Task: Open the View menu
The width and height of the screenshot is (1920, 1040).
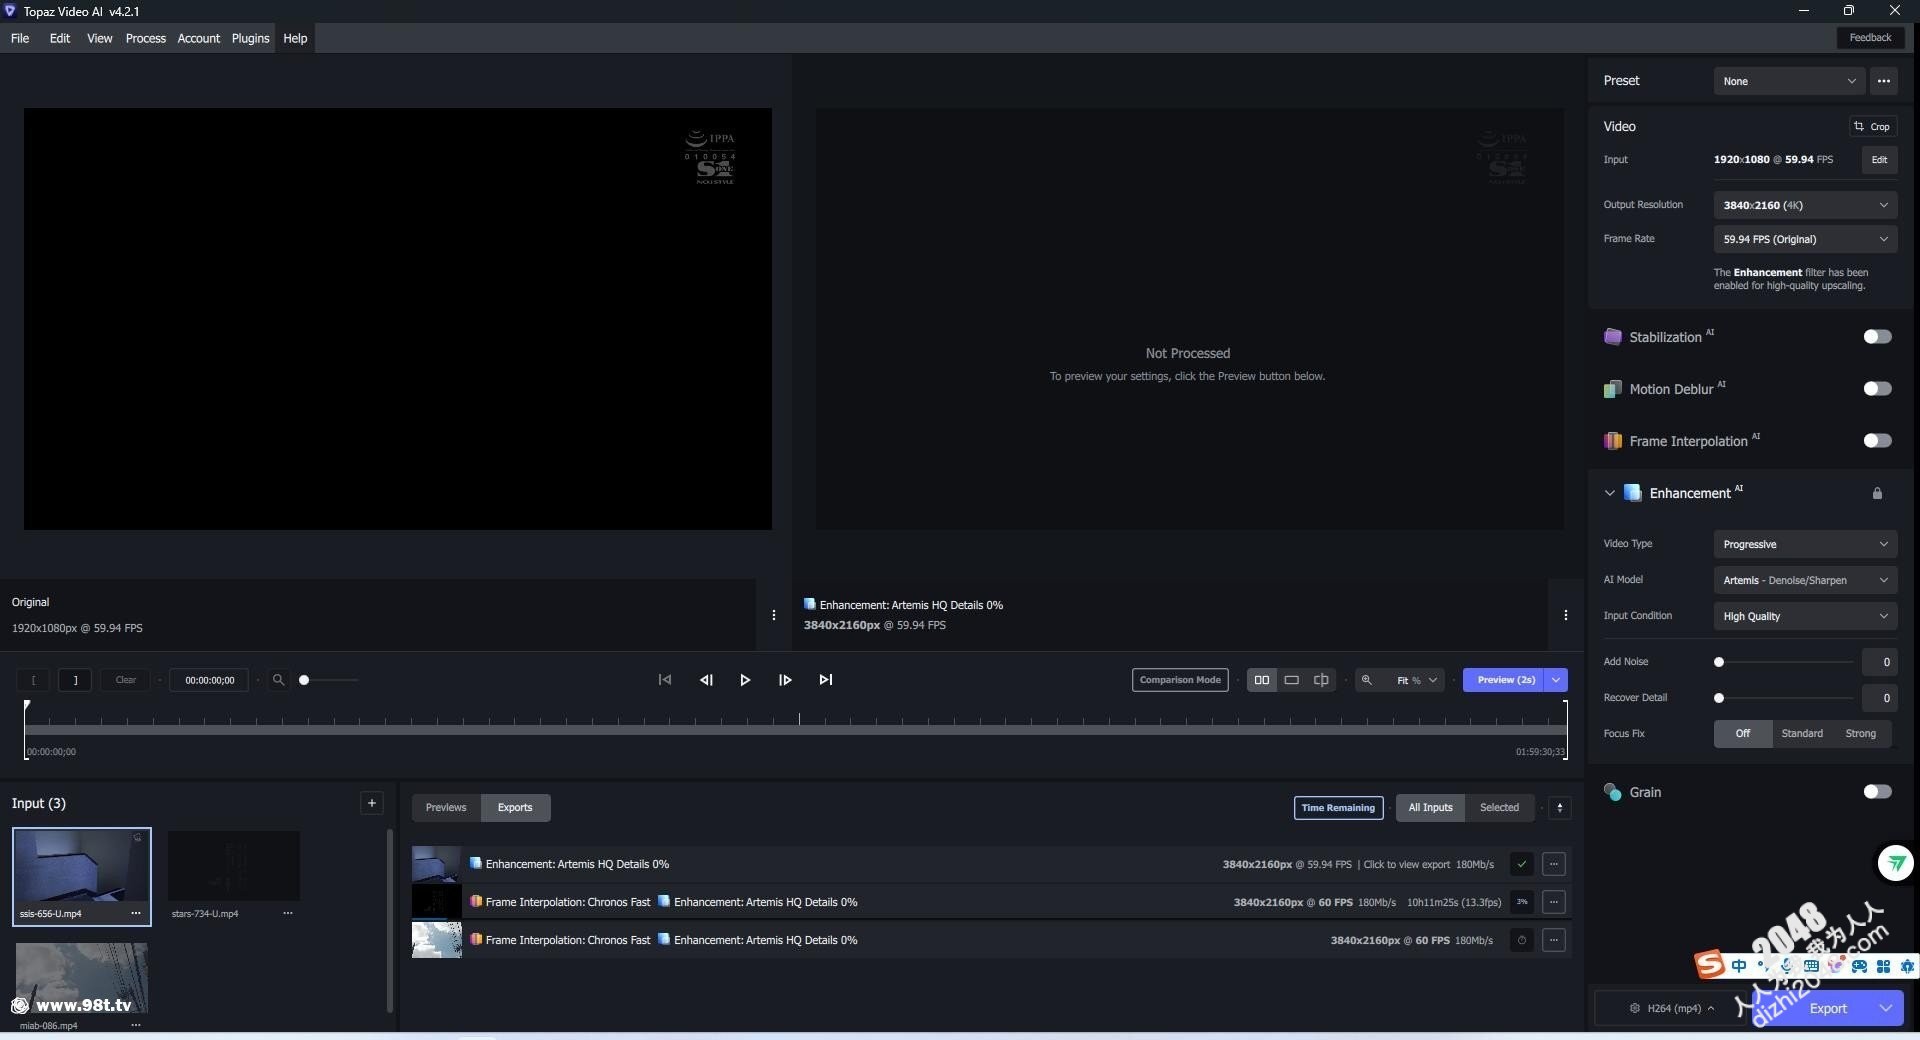Action: coord(100,39)
